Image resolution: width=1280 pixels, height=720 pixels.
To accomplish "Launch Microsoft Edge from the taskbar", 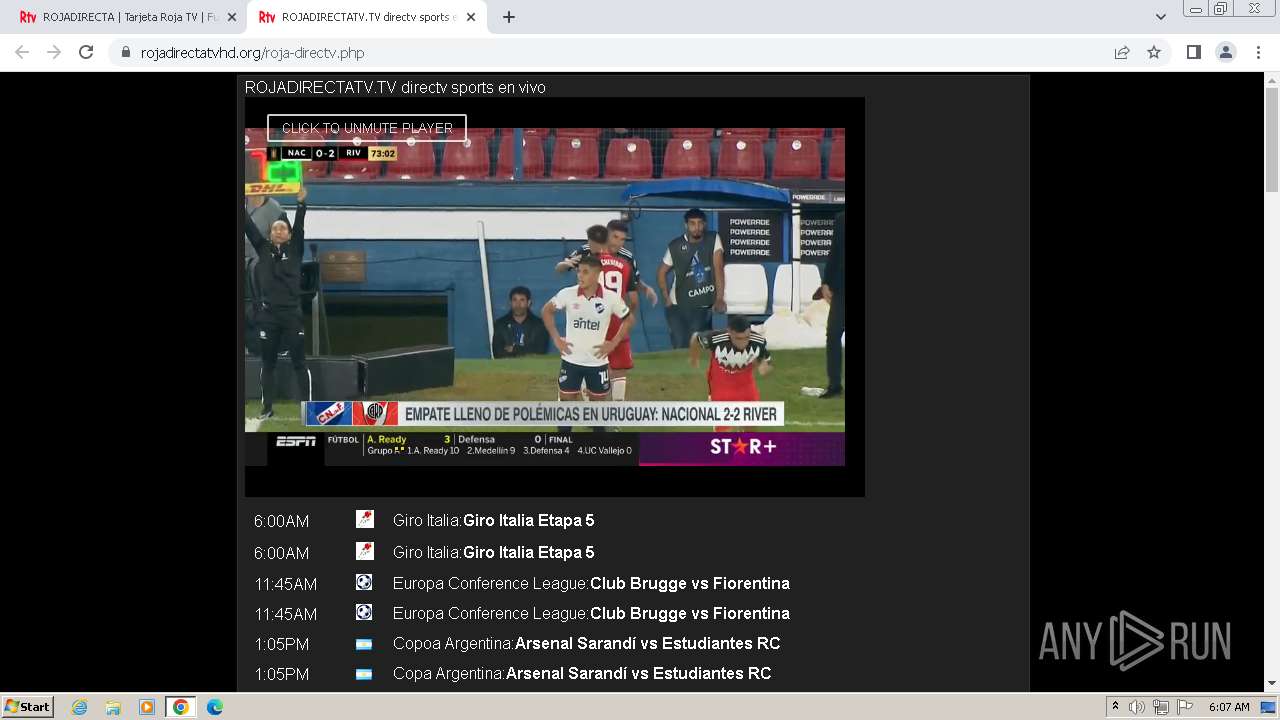I will (215, 707).
